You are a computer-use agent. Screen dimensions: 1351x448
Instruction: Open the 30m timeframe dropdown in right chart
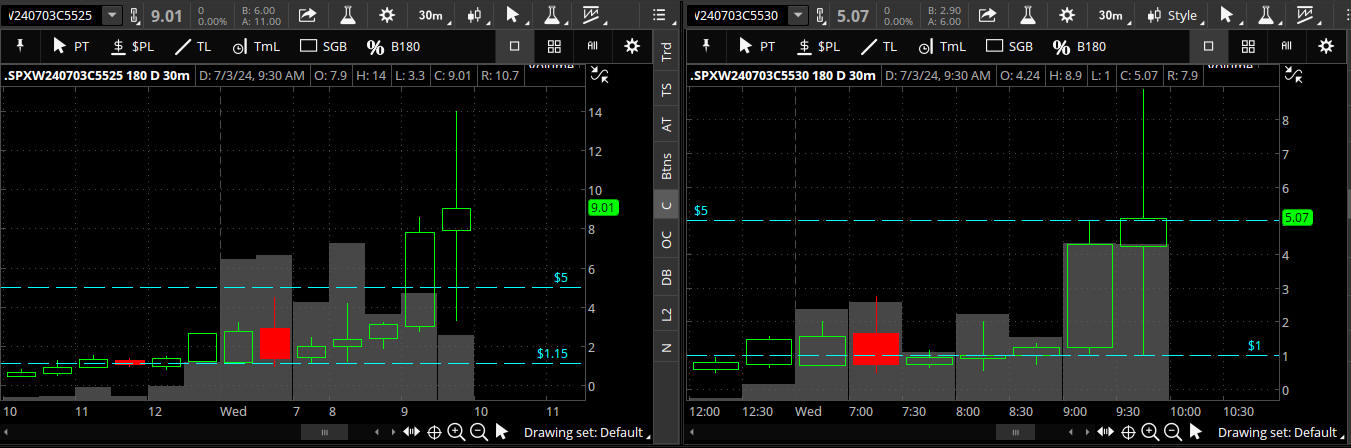tap(1109, 15)
